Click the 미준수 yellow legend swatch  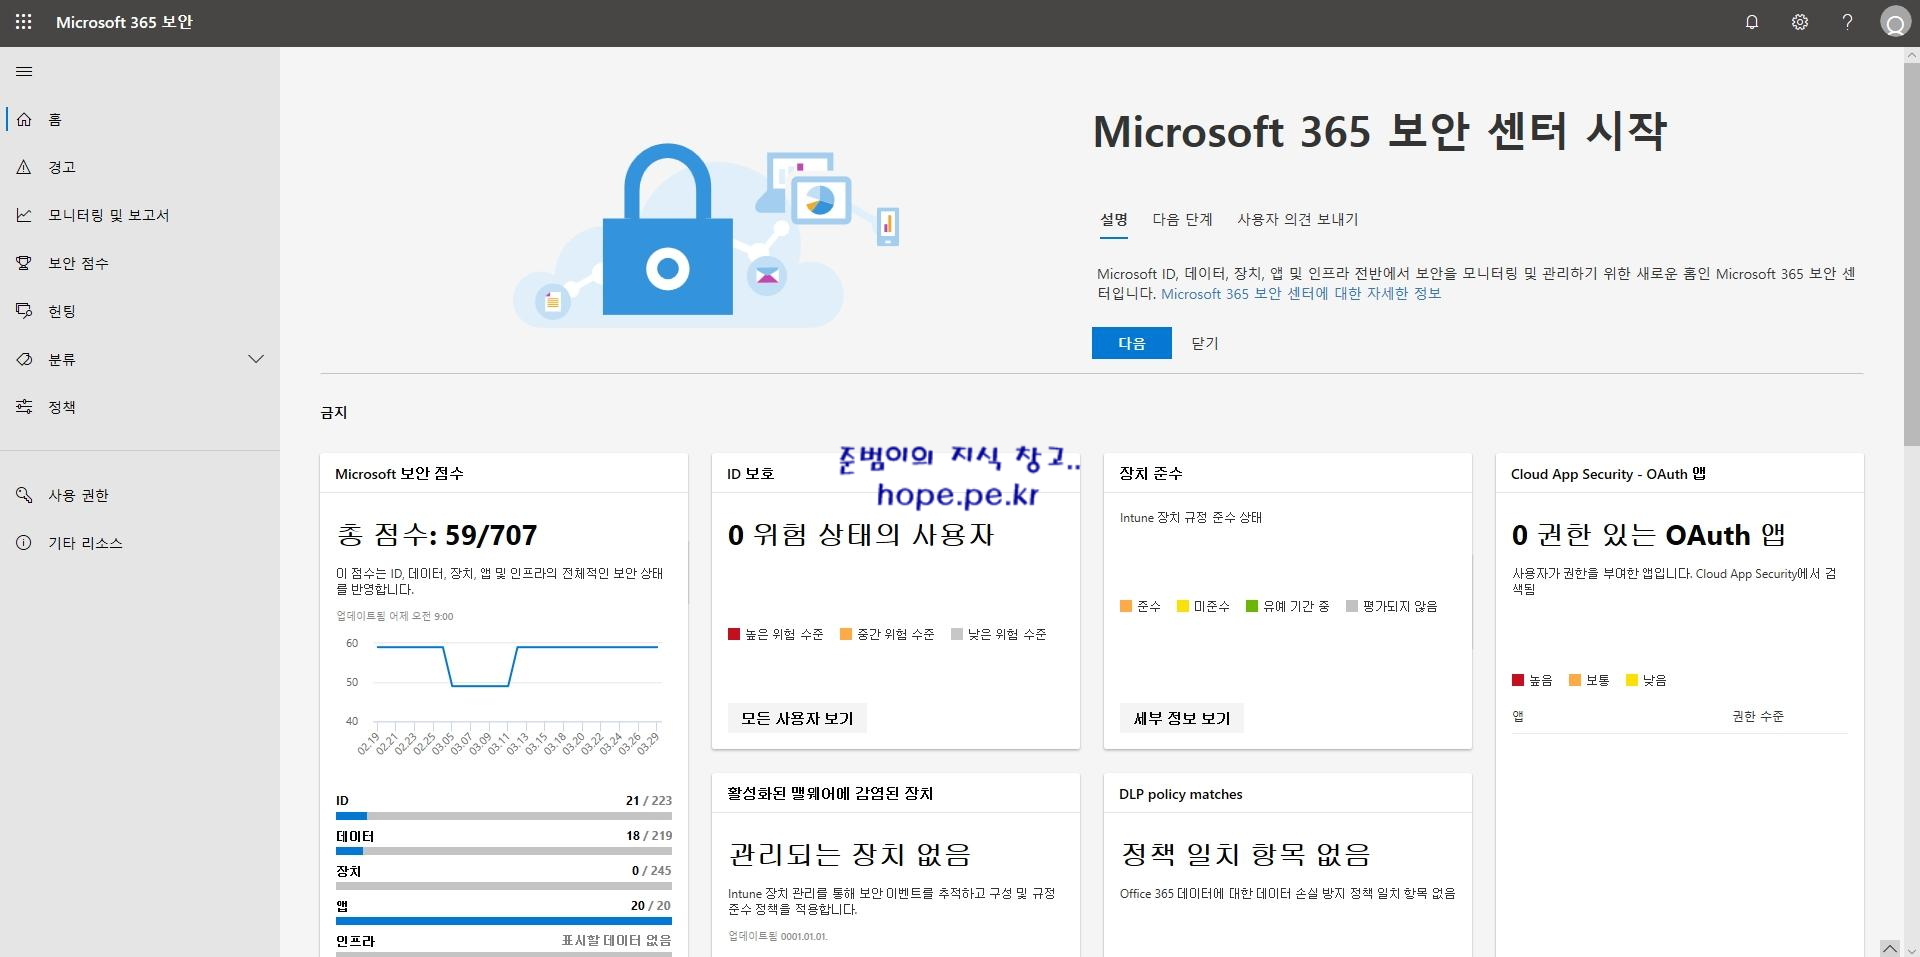pos(1183,606)
